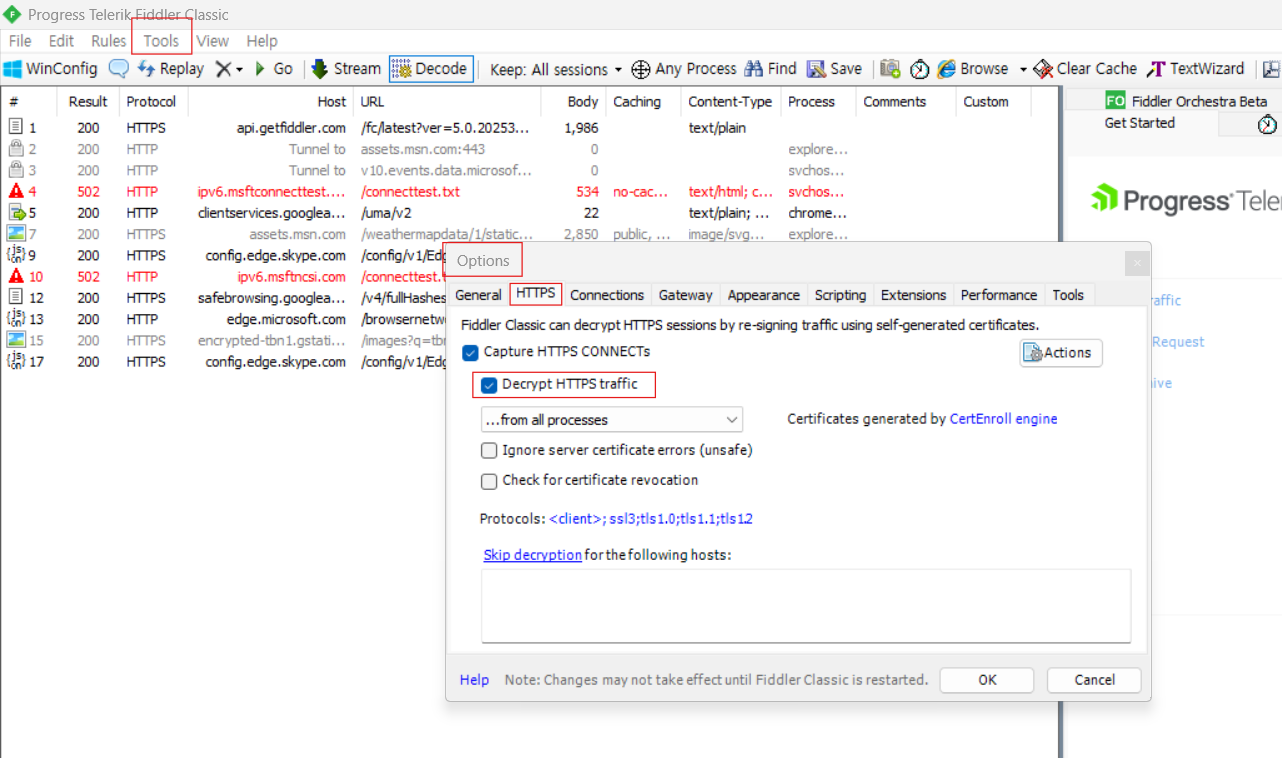1282x758 pixels.
Task: Open the Rules menu
Action: coord(108,41)
